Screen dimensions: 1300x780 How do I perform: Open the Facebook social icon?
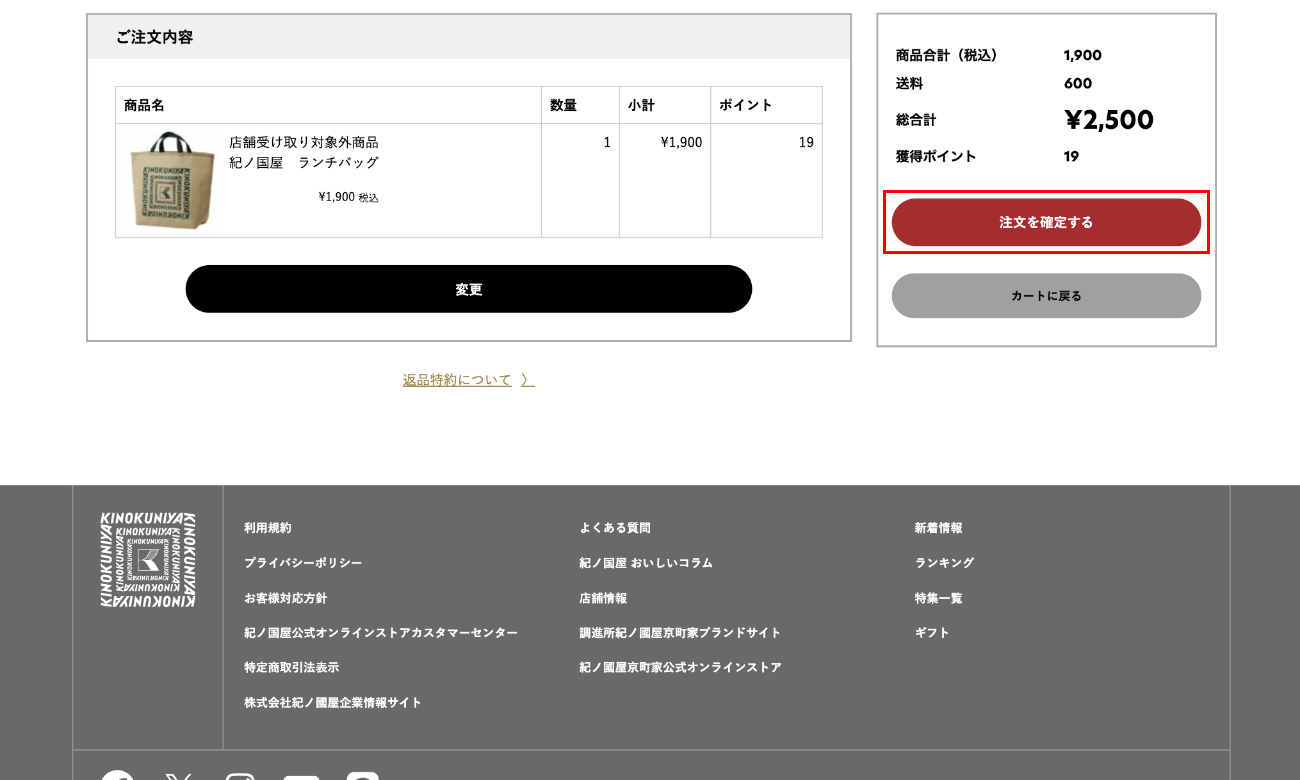point(117,776)
